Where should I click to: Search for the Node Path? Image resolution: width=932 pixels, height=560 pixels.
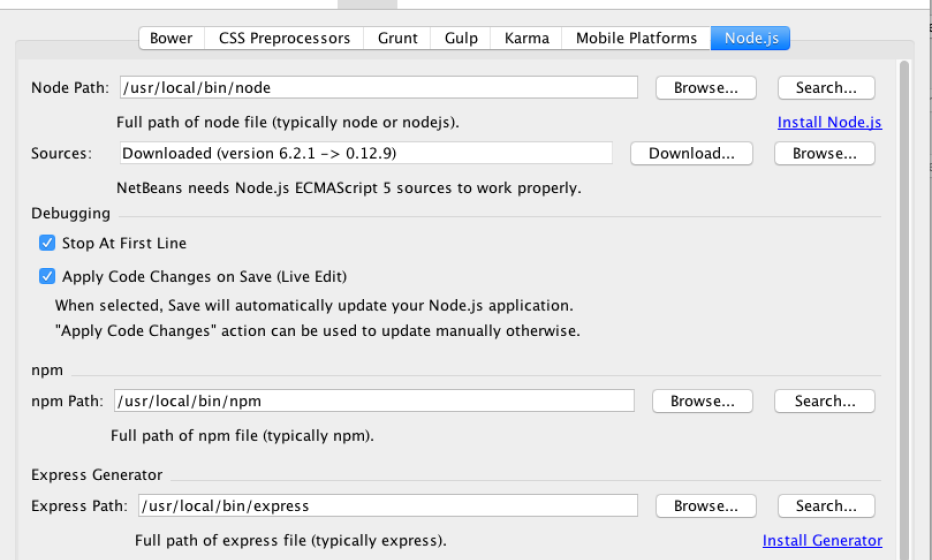(826, 88)
